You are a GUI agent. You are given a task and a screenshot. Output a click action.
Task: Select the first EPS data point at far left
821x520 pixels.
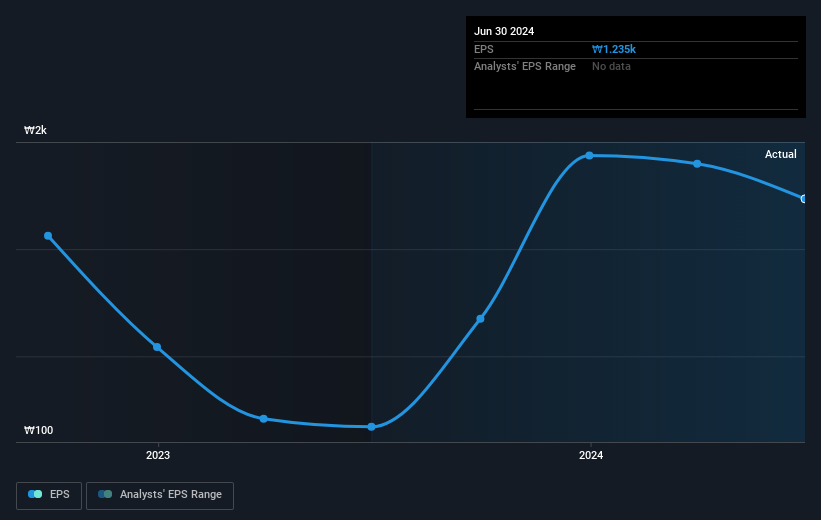48,236
